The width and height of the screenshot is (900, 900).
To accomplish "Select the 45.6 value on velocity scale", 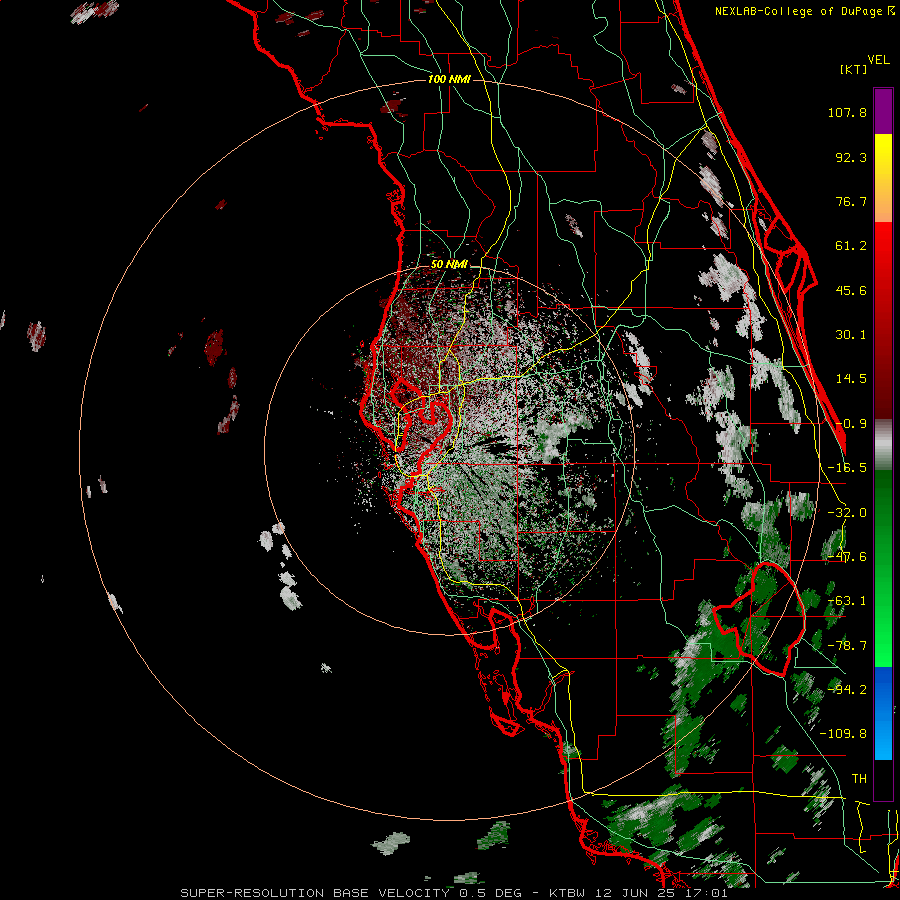I will 851,290.
